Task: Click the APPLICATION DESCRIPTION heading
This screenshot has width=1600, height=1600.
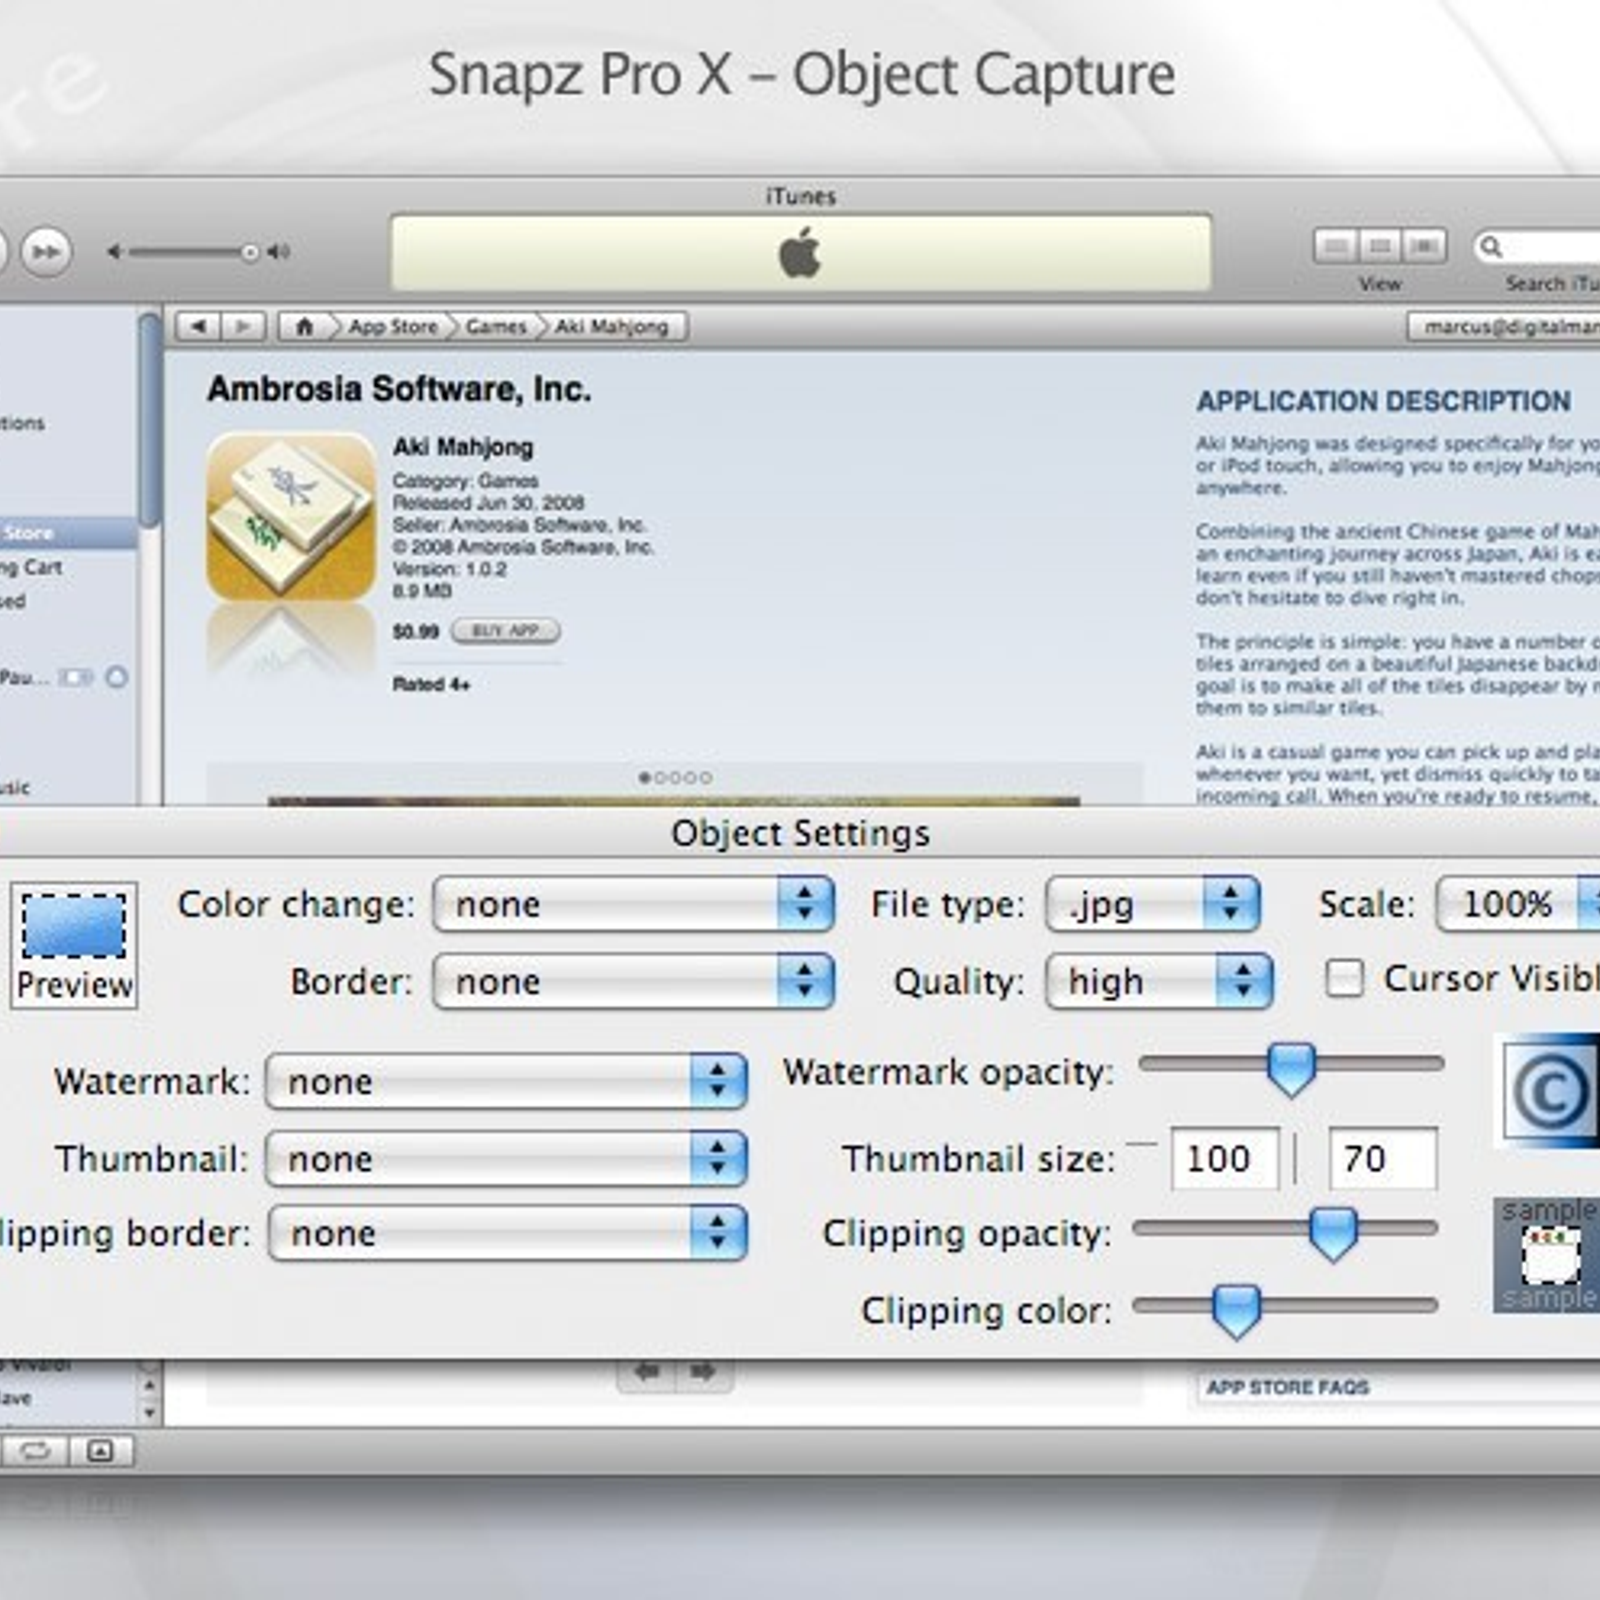Action: click(x=1383, y=401)
